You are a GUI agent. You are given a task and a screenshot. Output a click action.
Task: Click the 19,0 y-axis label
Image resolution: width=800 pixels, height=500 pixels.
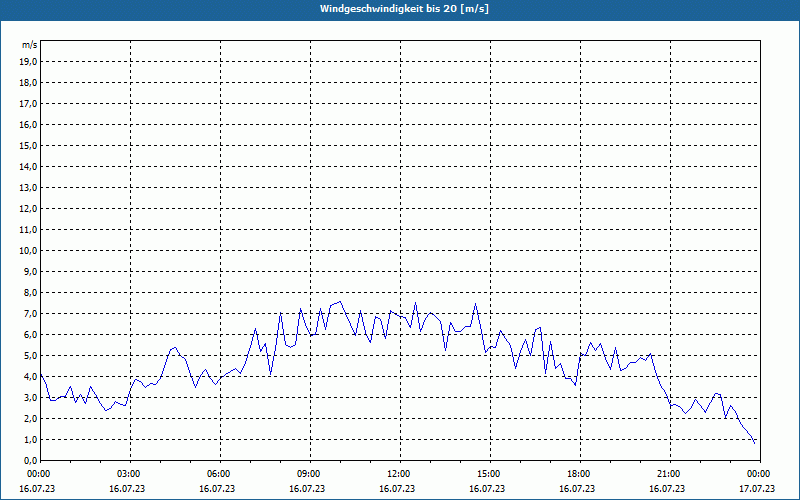click(x=28, y=62)
